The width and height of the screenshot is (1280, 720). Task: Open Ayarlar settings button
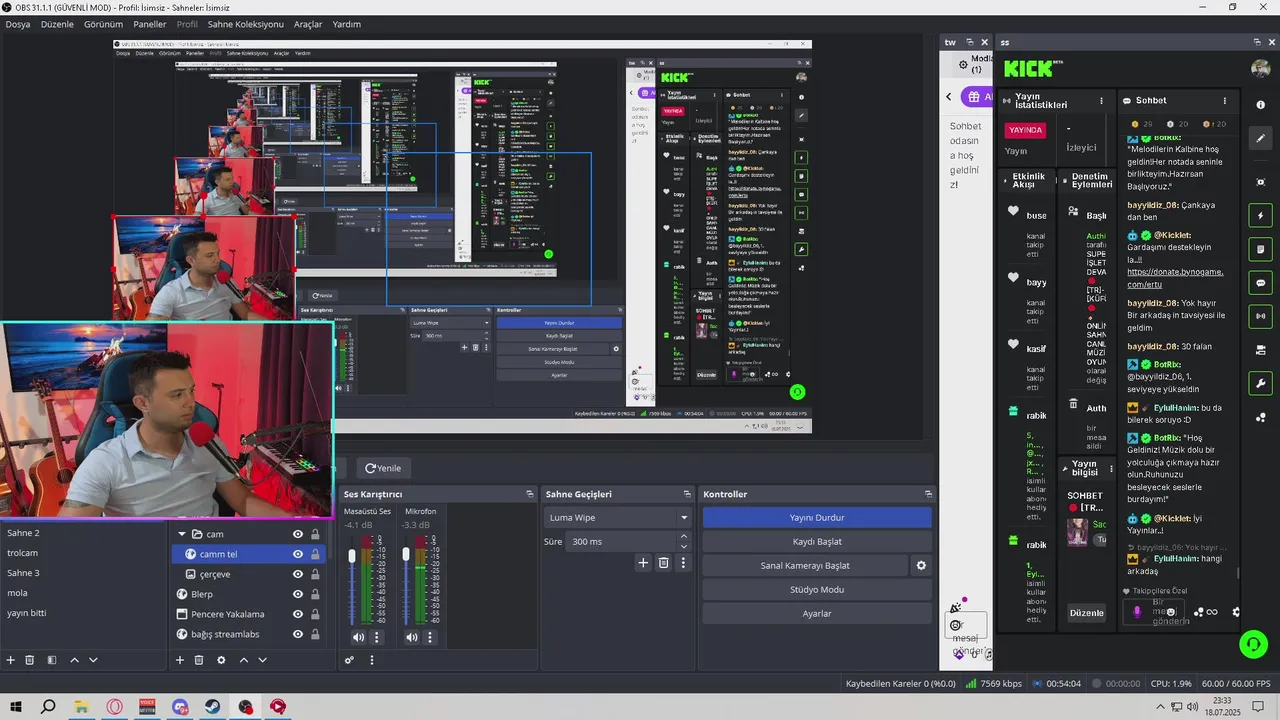[x=817, y=614]
